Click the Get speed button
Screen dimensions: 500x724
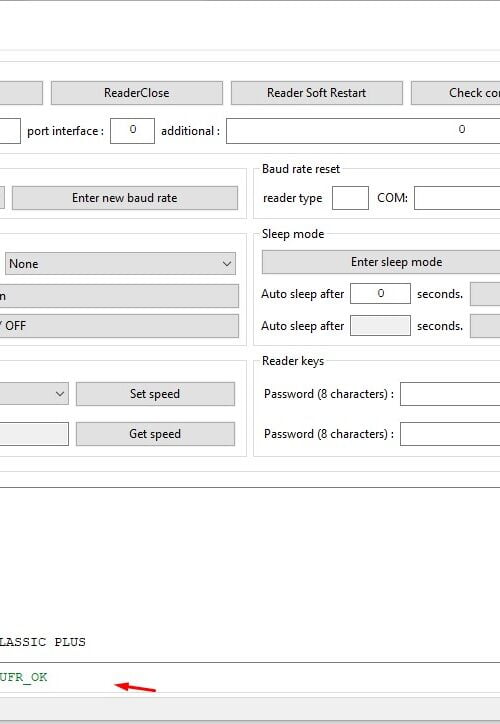pos(155,434)
